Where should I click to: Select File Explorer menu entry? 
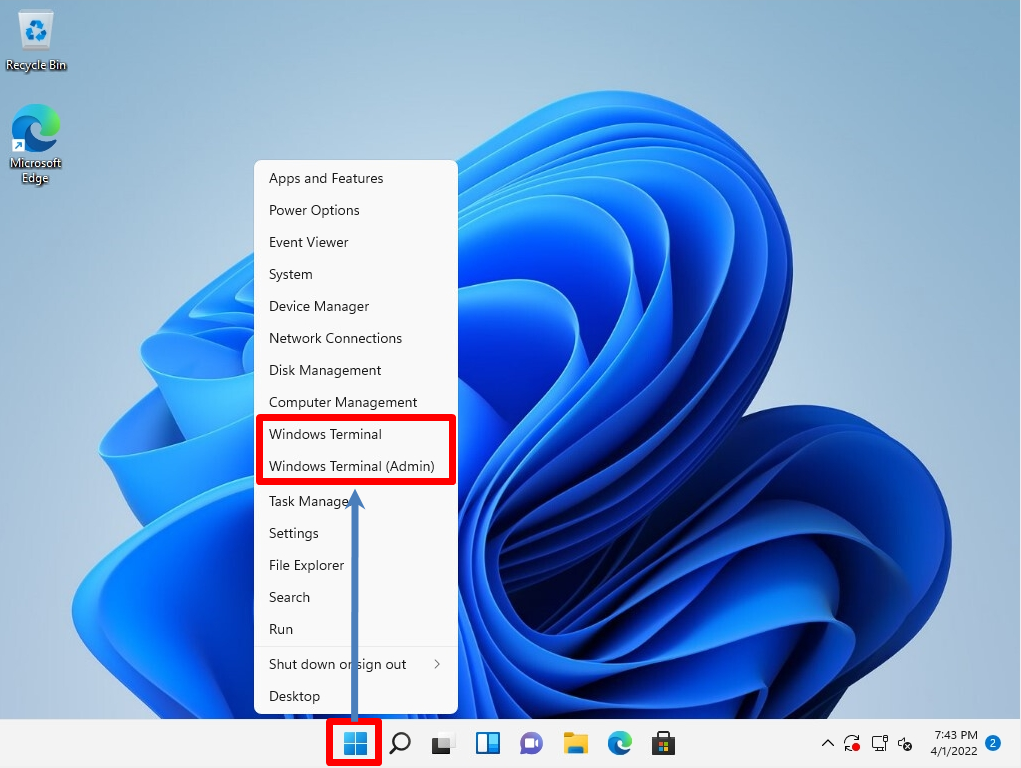point(356,565)
